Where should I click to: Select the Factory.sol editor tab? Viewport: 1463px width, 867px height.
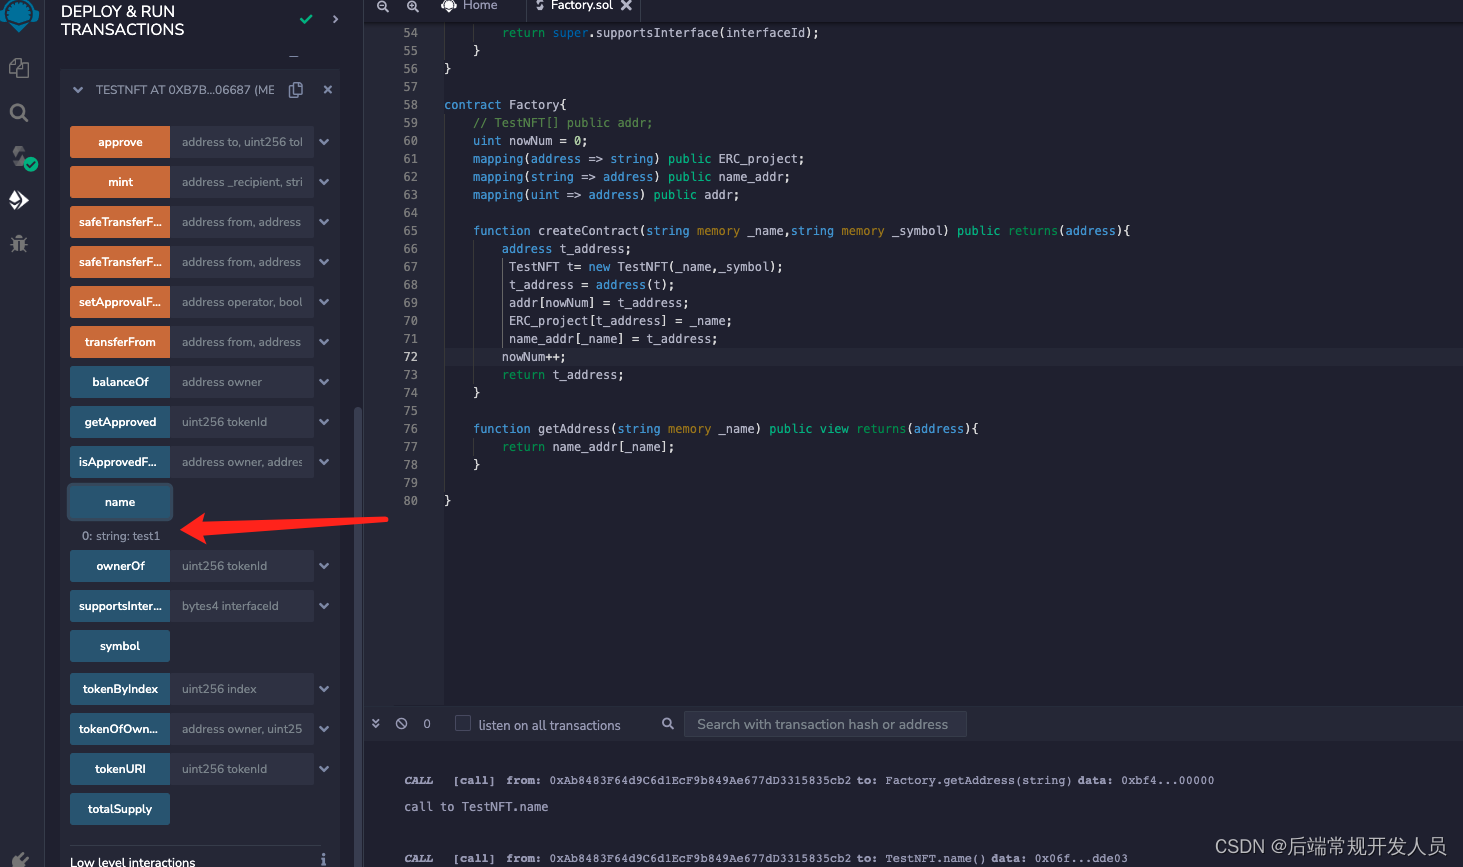click(x=581, y=6)
